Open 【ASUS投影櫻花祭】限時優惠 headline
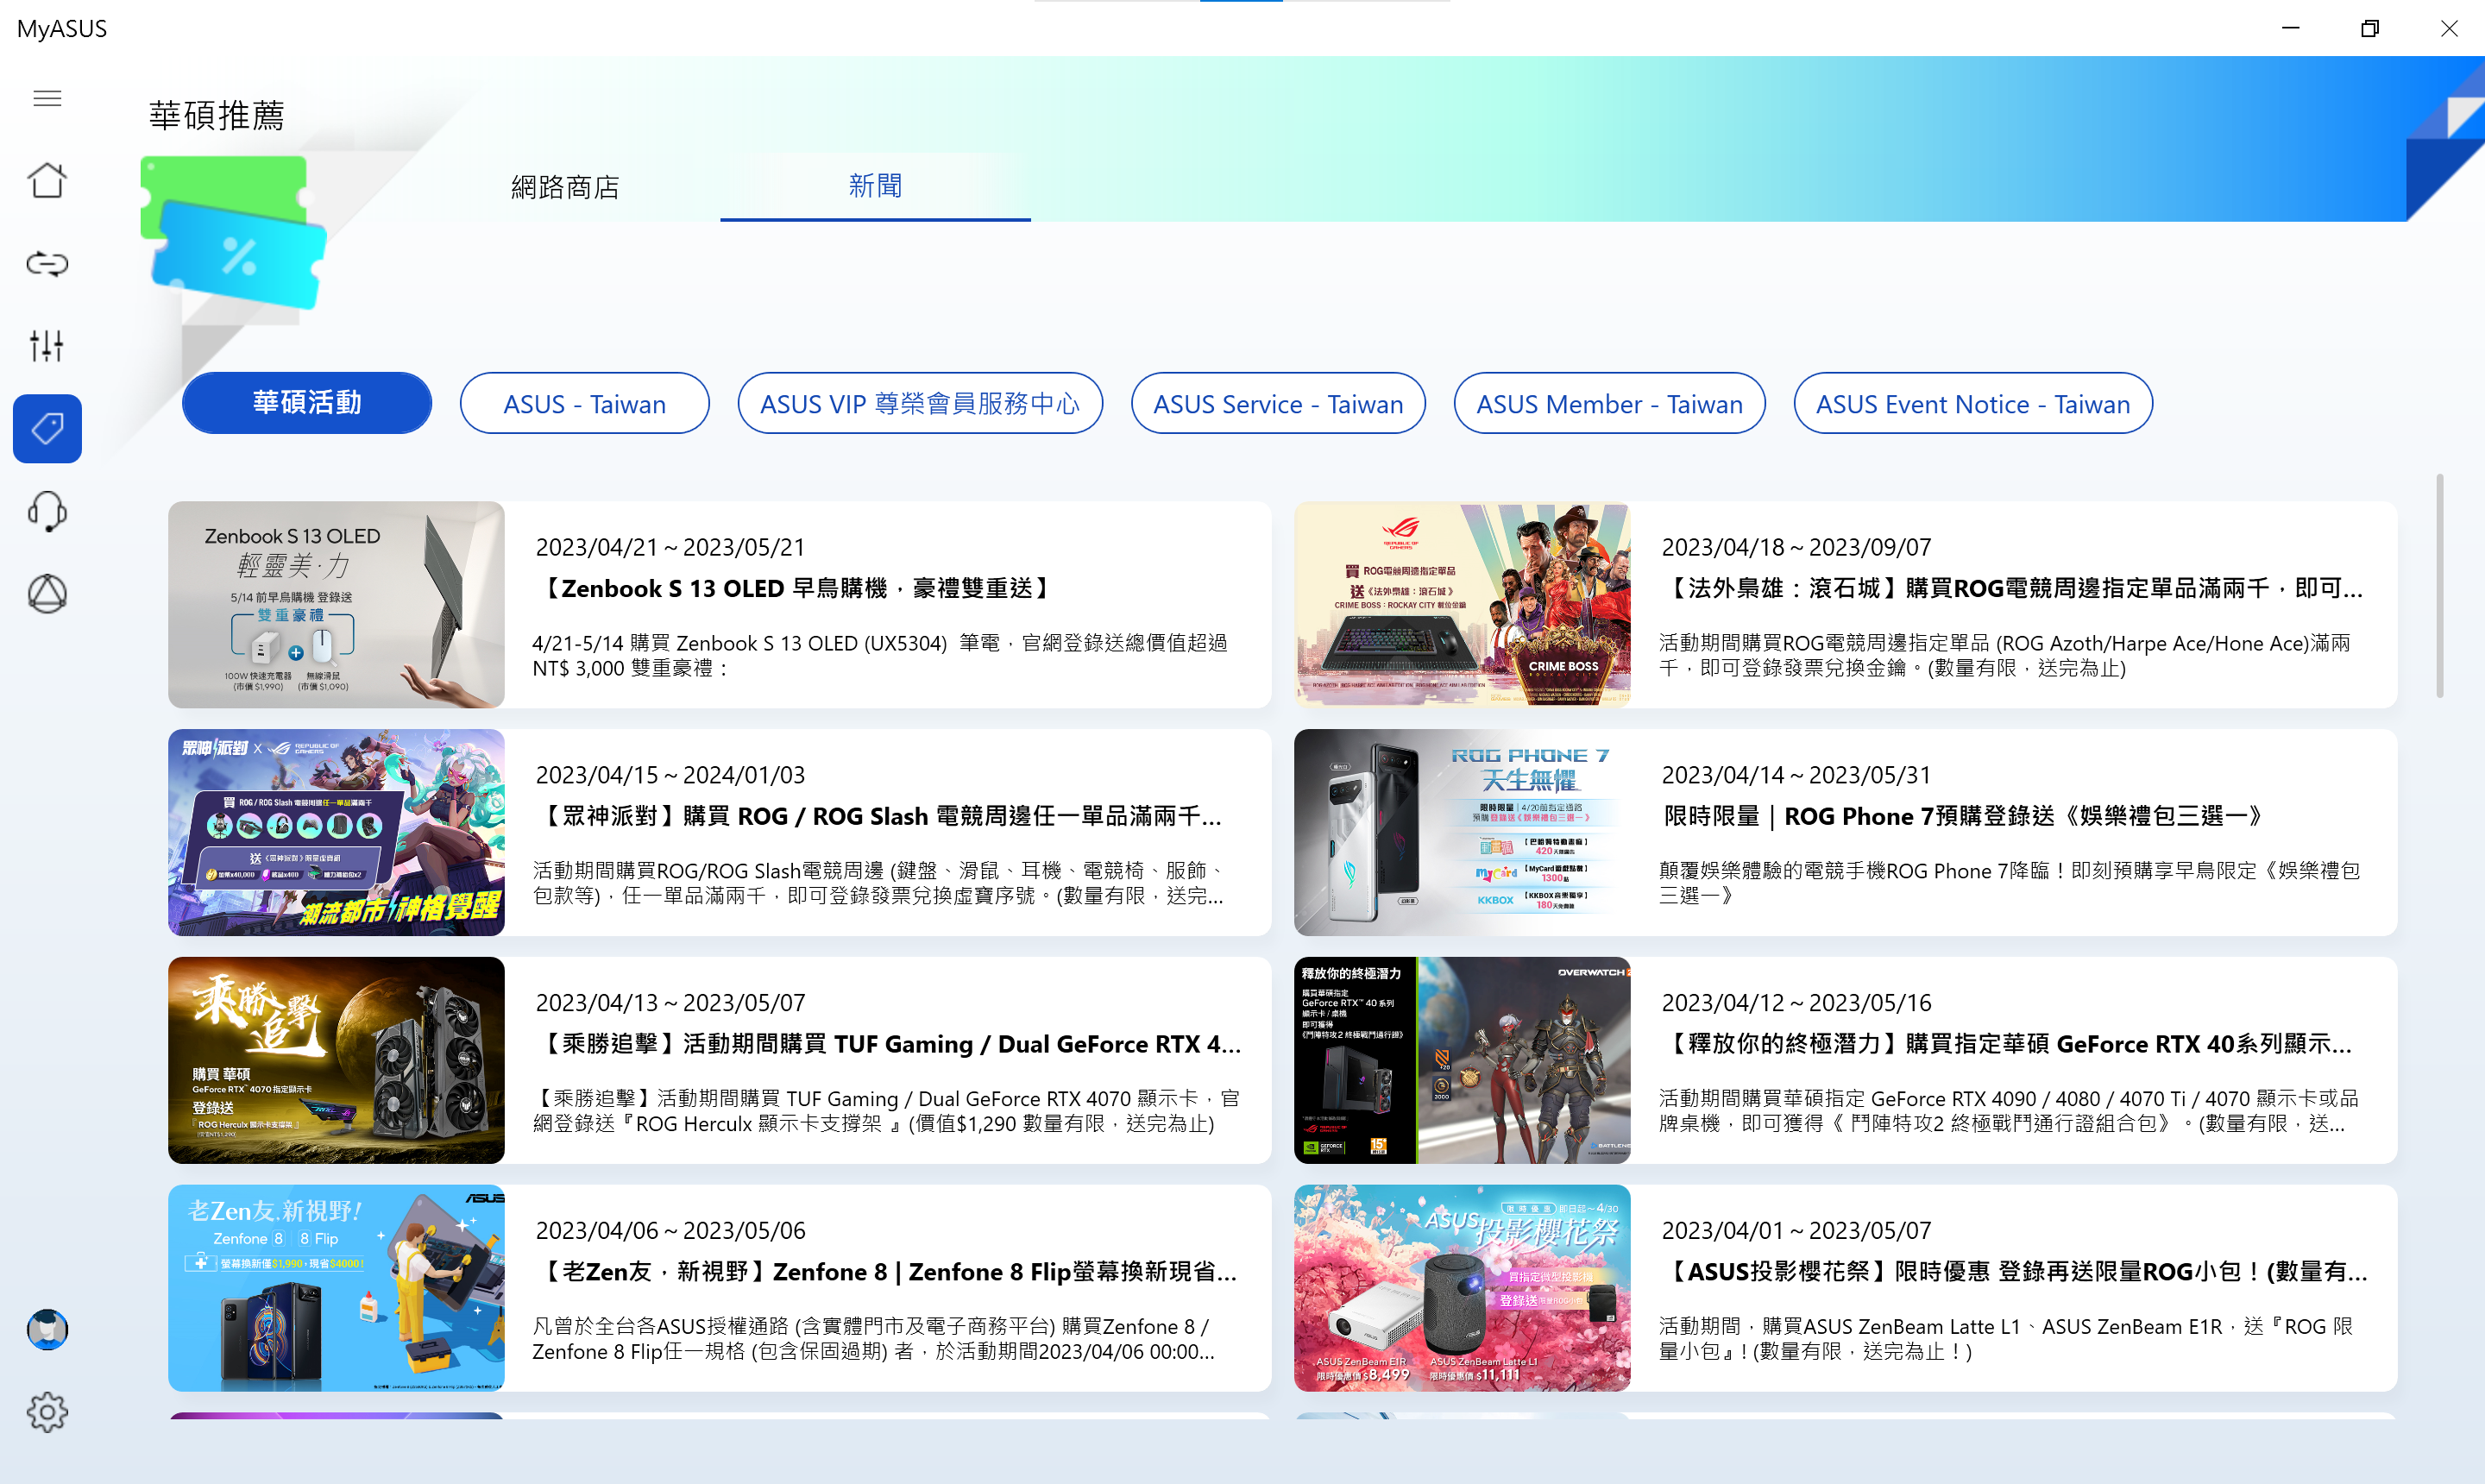This screenshot has width=2485, height=1484. pyautogui.click(x=2014, y=1272)
